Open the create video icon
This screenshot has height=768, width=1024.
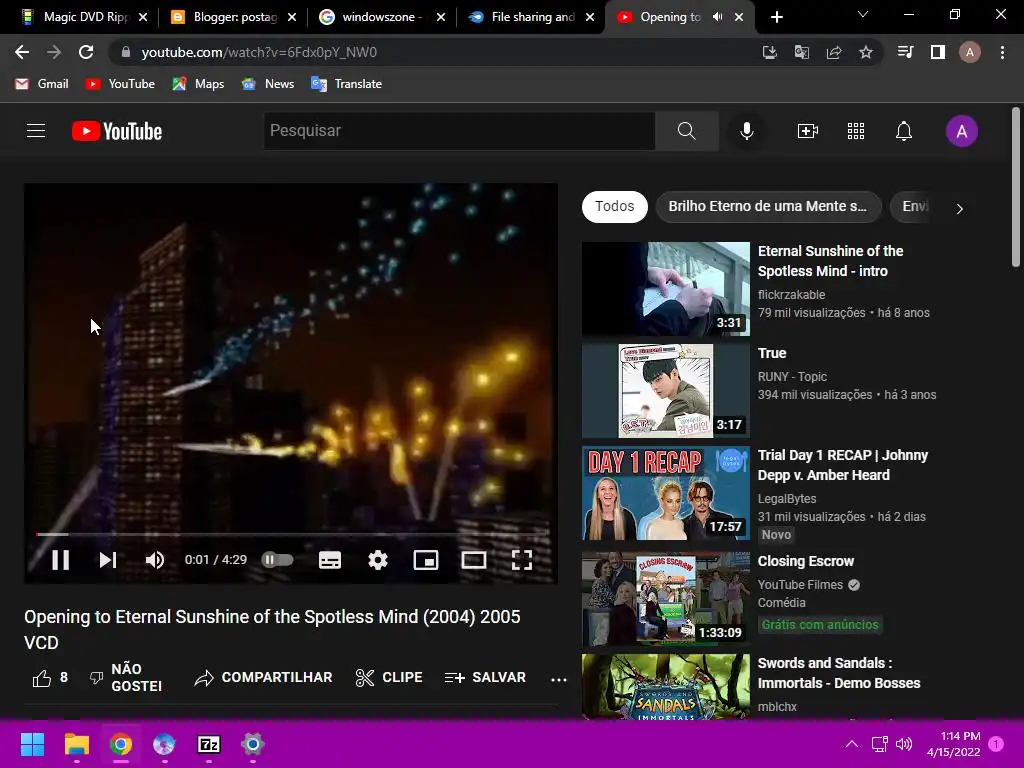tap(808, 131)
